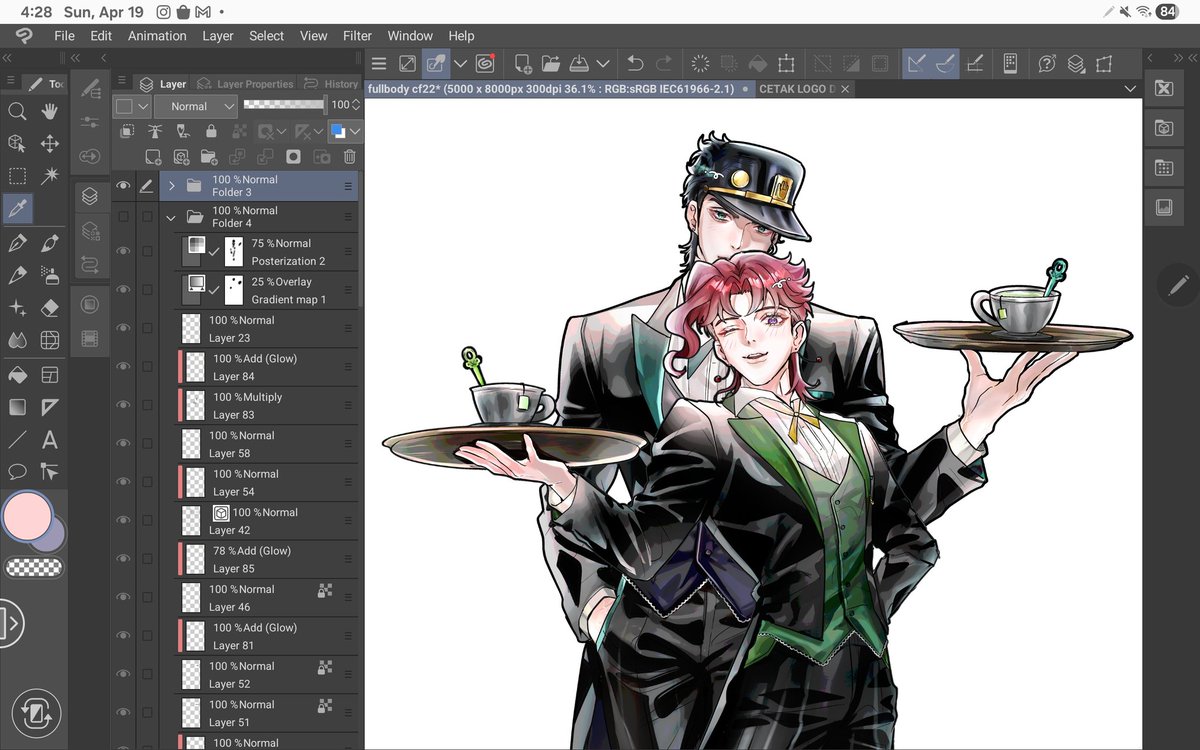Viewport: 1200px width, 750px height.
Task: Select the Pen nib tool
Action: [17, 243]
